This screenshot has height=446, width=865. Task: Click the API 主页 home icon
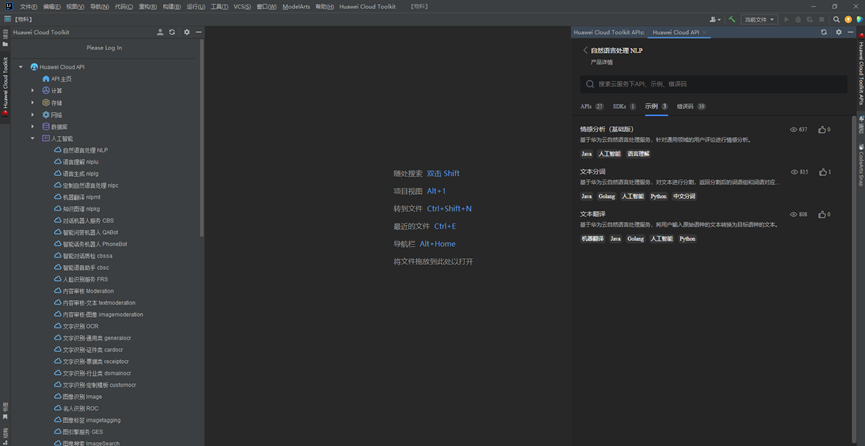click(x=46, y=79)
